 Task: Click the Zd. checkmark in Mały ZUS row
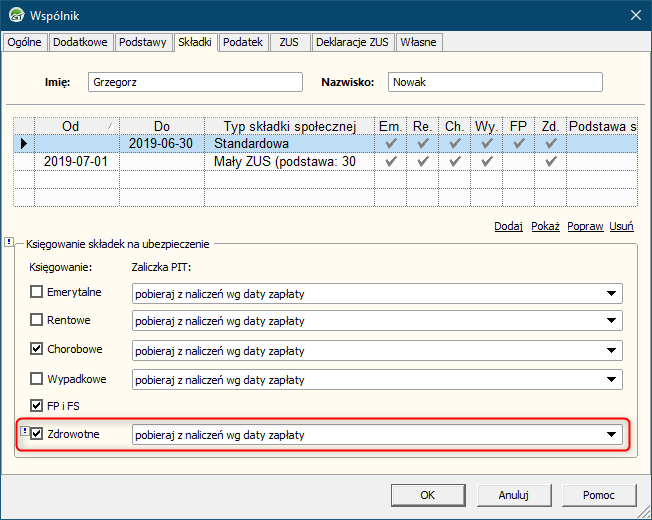[x=550, y=162]
